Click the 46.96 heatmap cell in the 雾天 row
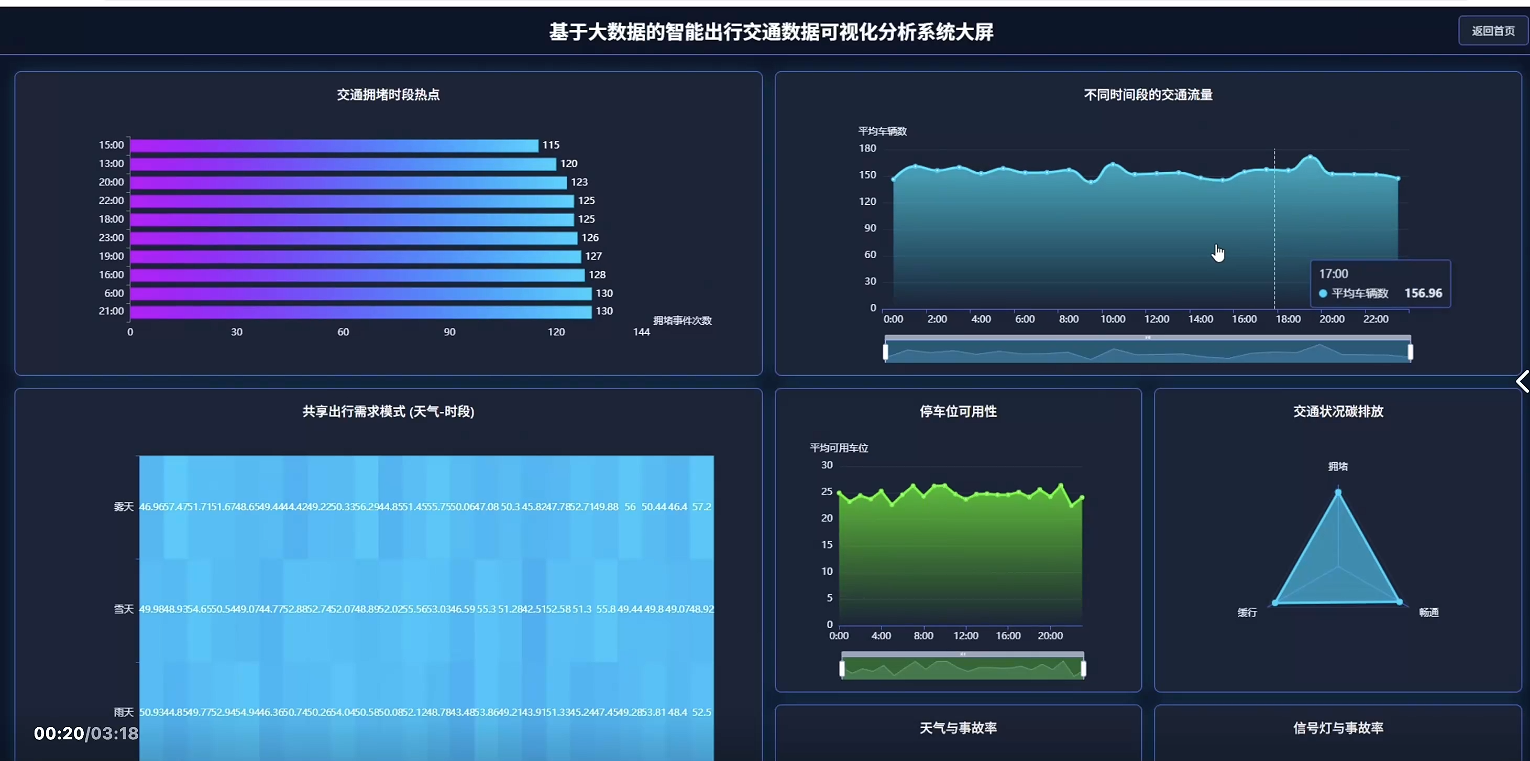The width and height of the screenshot is (1530, 761). click(151, 507)
